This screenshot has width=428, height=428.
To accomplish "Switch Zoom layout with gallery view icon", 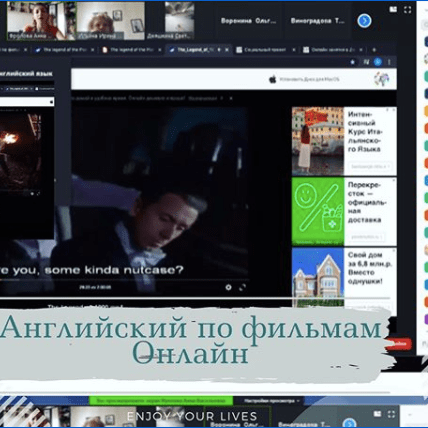I will tap(393, 9).
